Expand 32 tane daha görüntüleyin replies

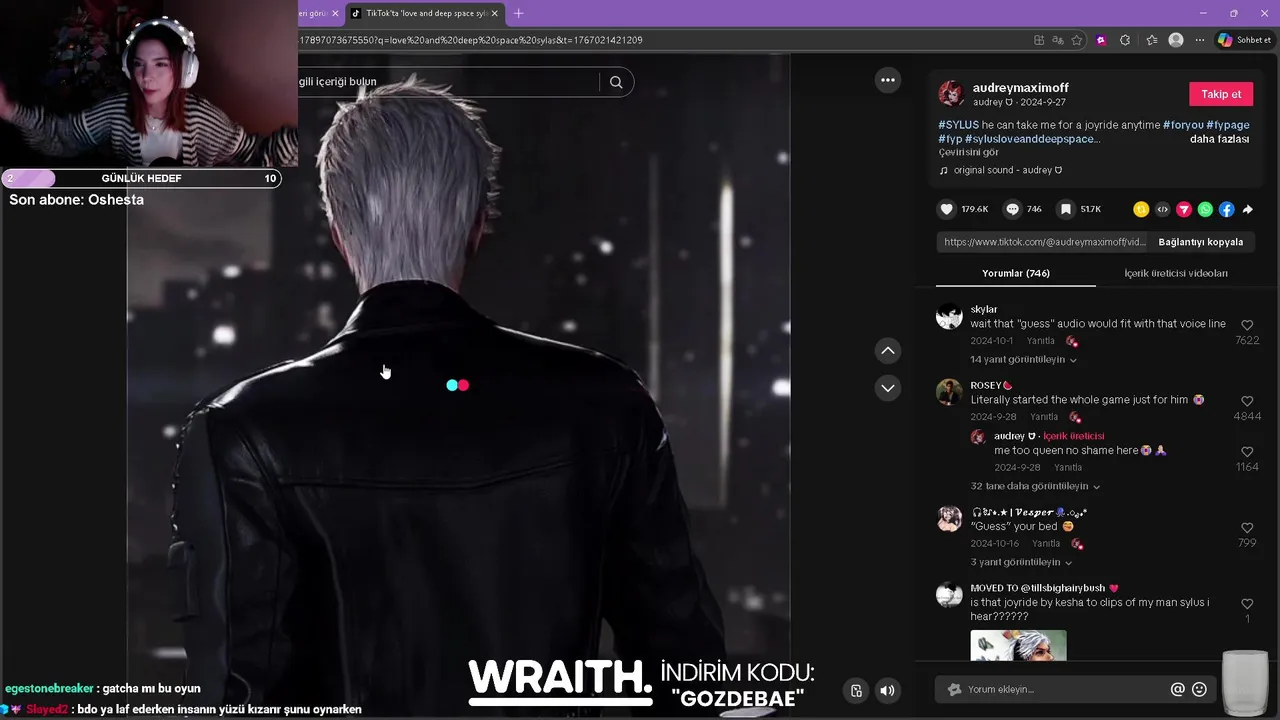(1035, 486)
